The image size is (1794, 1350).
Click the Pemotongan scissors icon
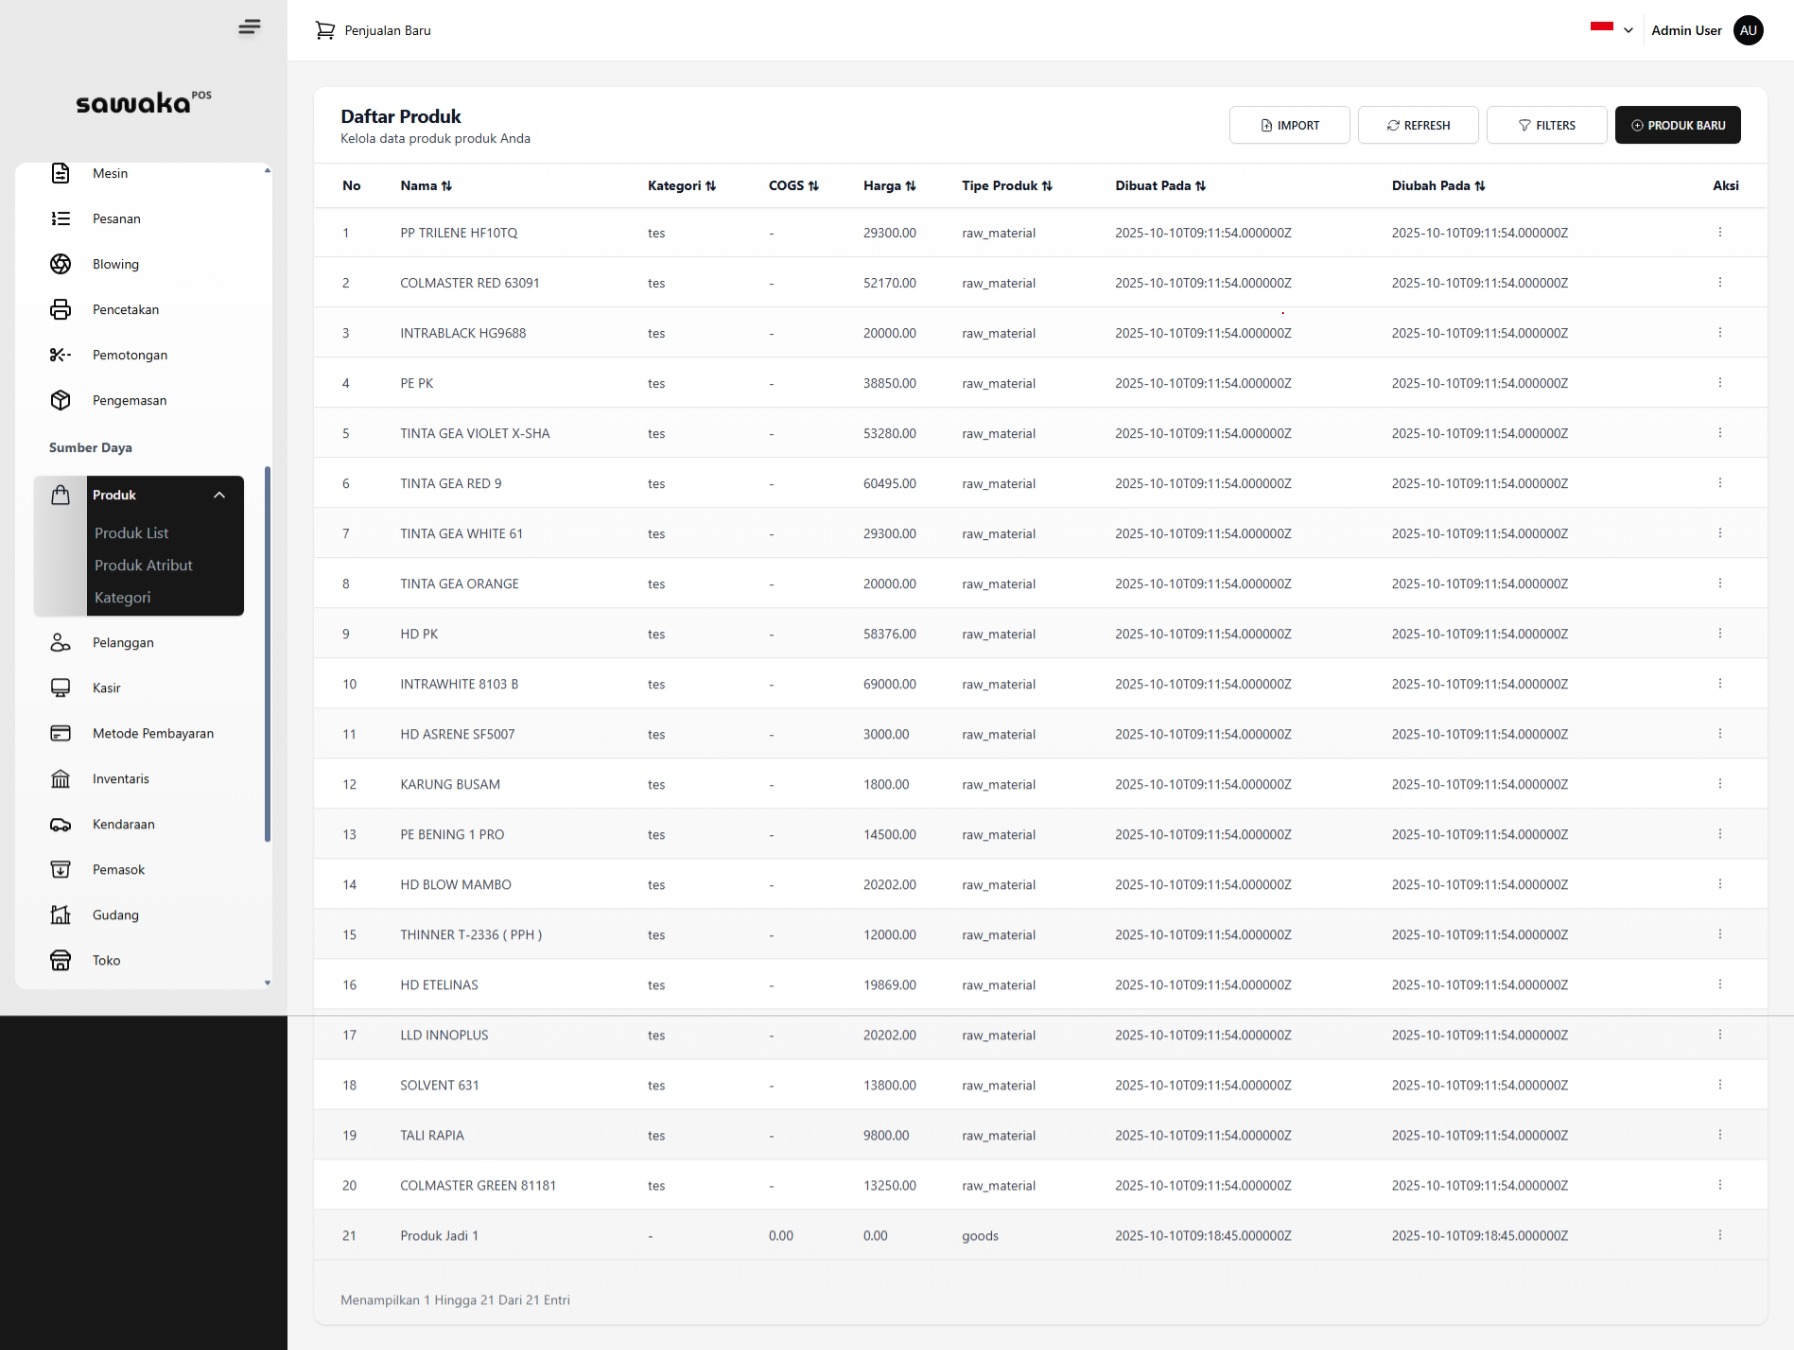pos(61,355)
